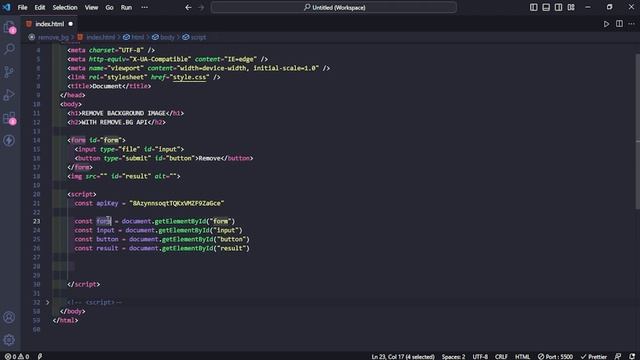Open the hidden menus ellipsis in menu bar
This screenshot has height=360, width=640.
(x=144, y=7)
